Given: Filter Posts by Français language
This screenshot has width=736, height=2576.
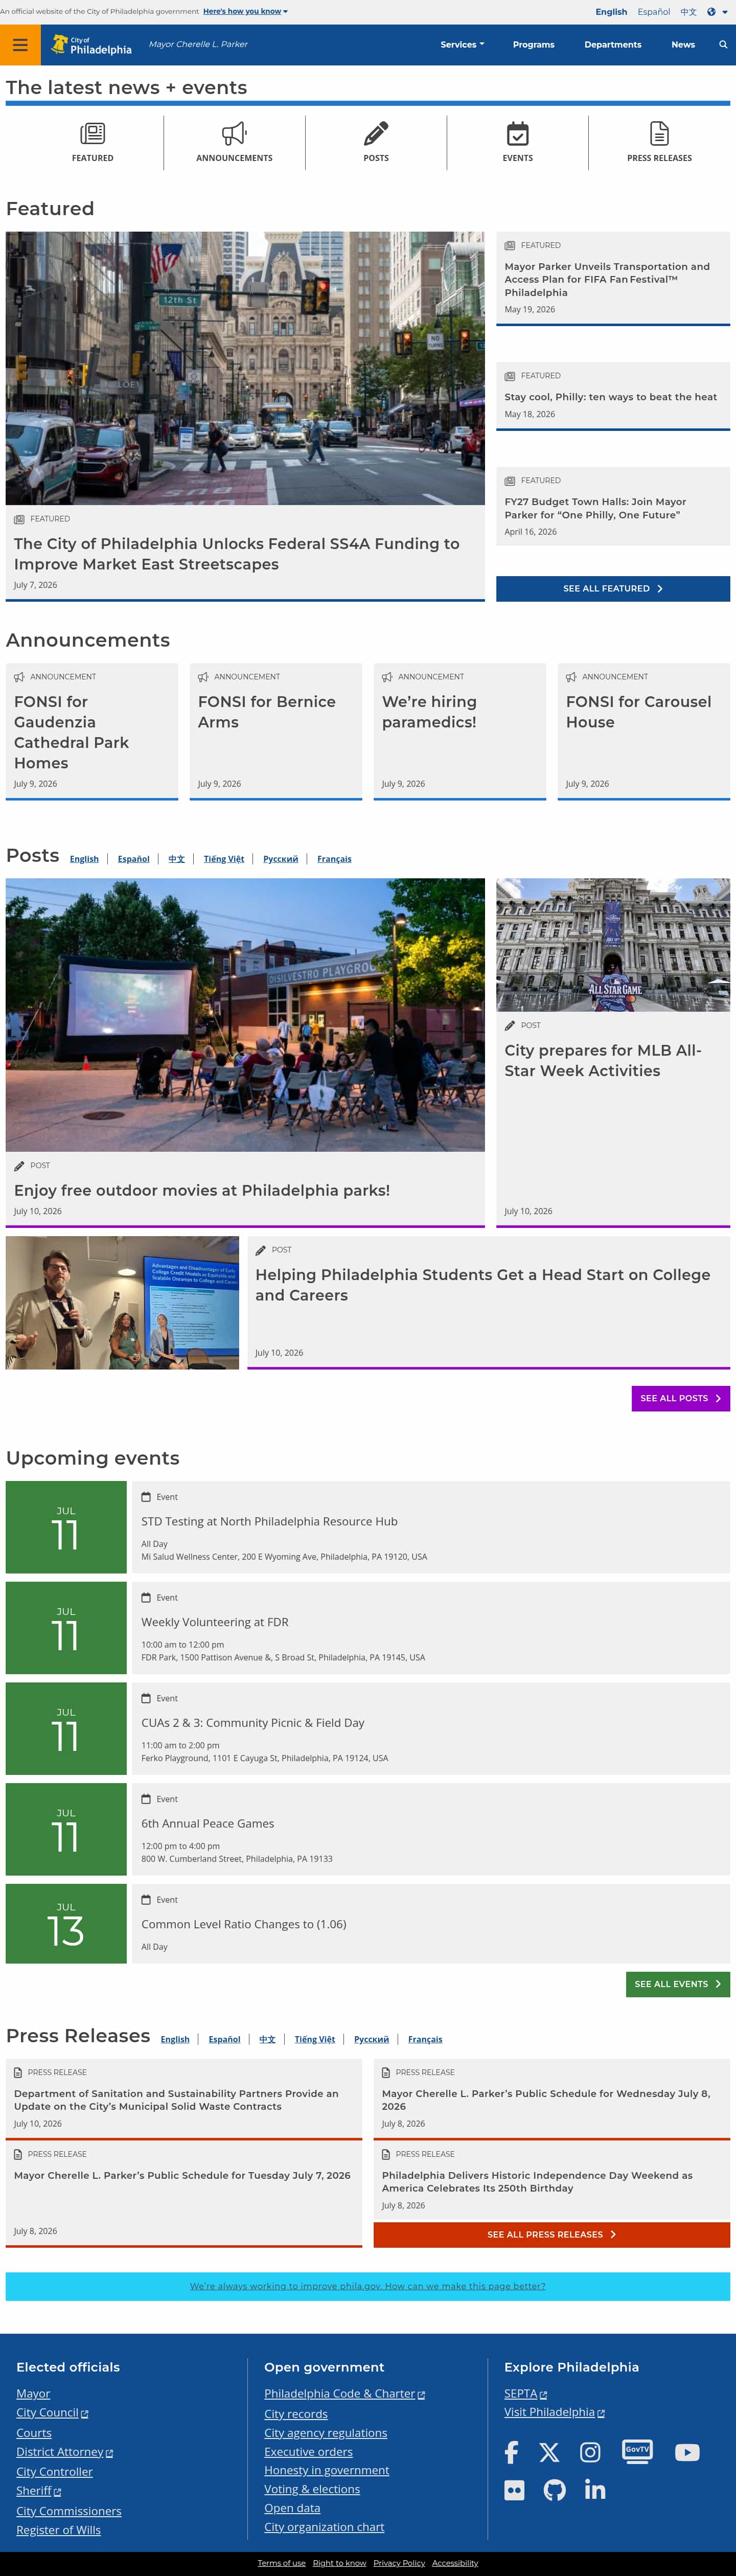Looking at the screenshot, I should pos(334,859).
